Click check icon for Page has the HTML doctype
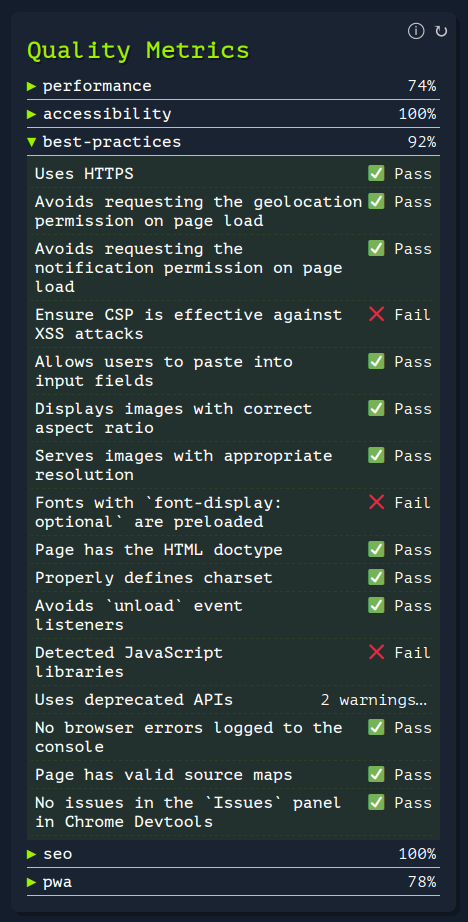Screen dimensions: 468x922 pos(376,550)
